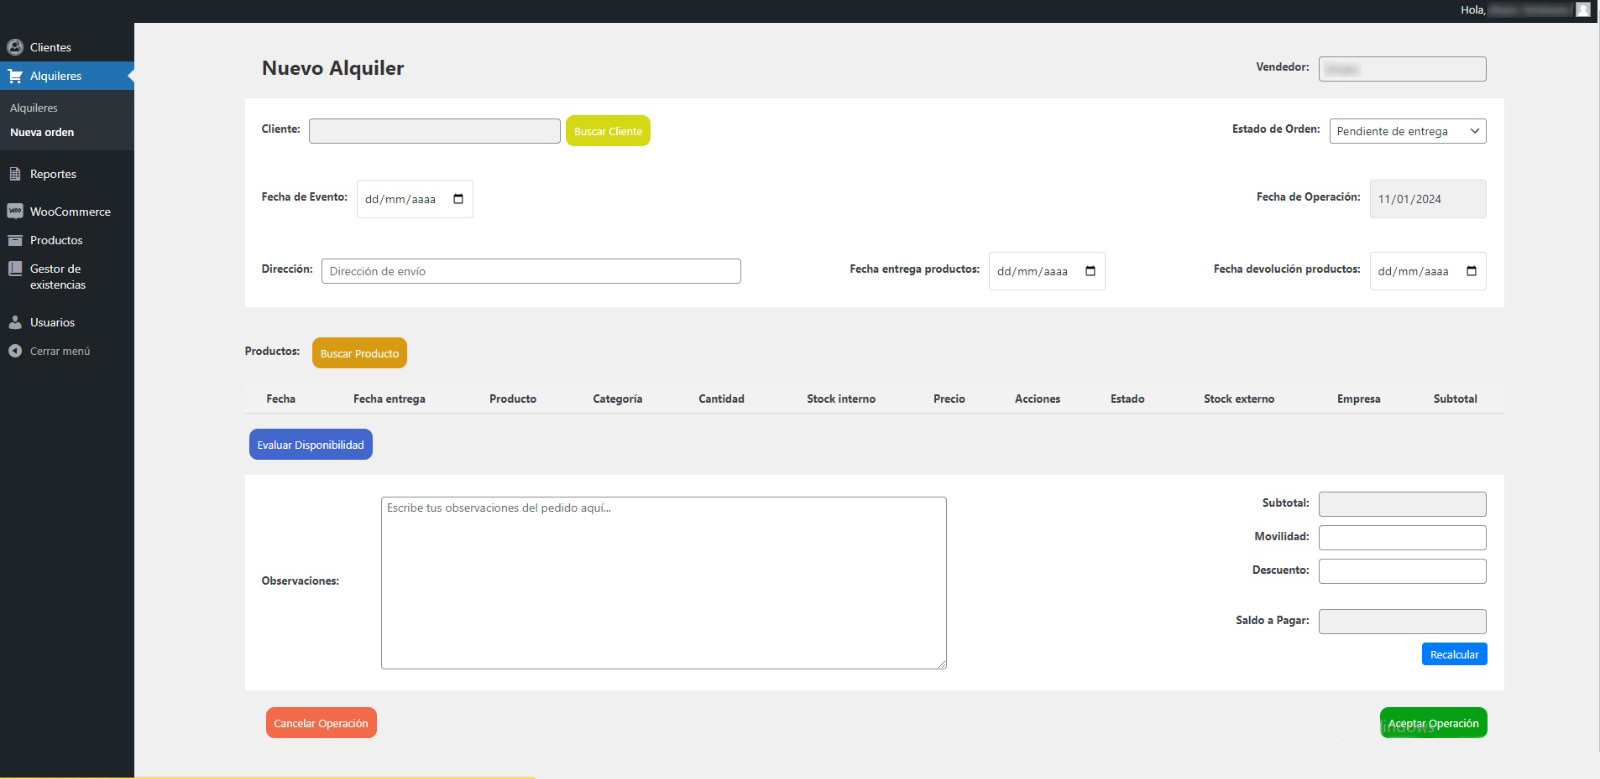Click the green Aceptar Operación button
Viewport: 1600px width, 779px height.
coord(1432,723)
